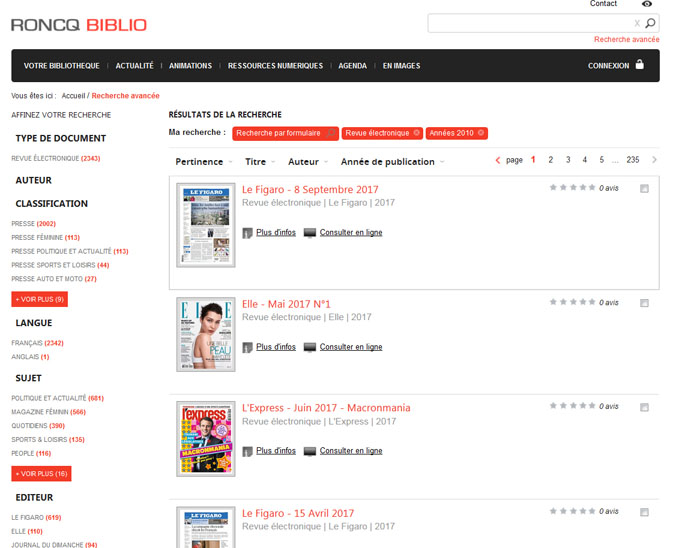This screenshot has height=548, width=688.
Task: Open the Titre sort dropdown
Action: 260,162
